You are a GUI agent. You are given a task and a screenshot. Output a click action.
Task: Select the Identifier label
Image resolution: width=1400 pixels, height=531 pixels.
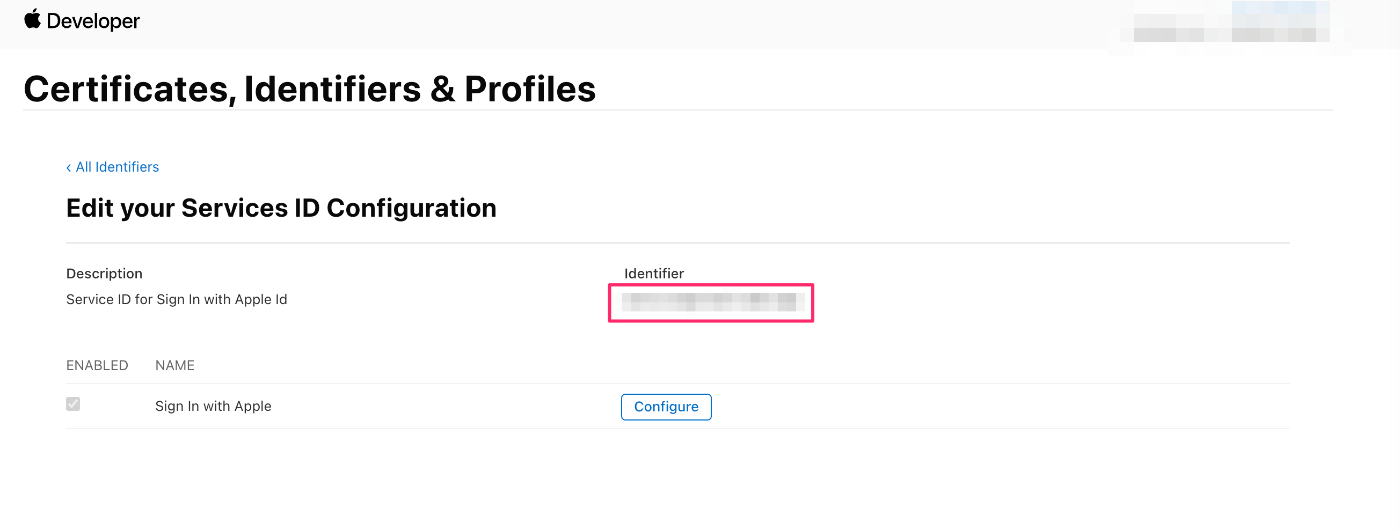click(x=654, y=274)
